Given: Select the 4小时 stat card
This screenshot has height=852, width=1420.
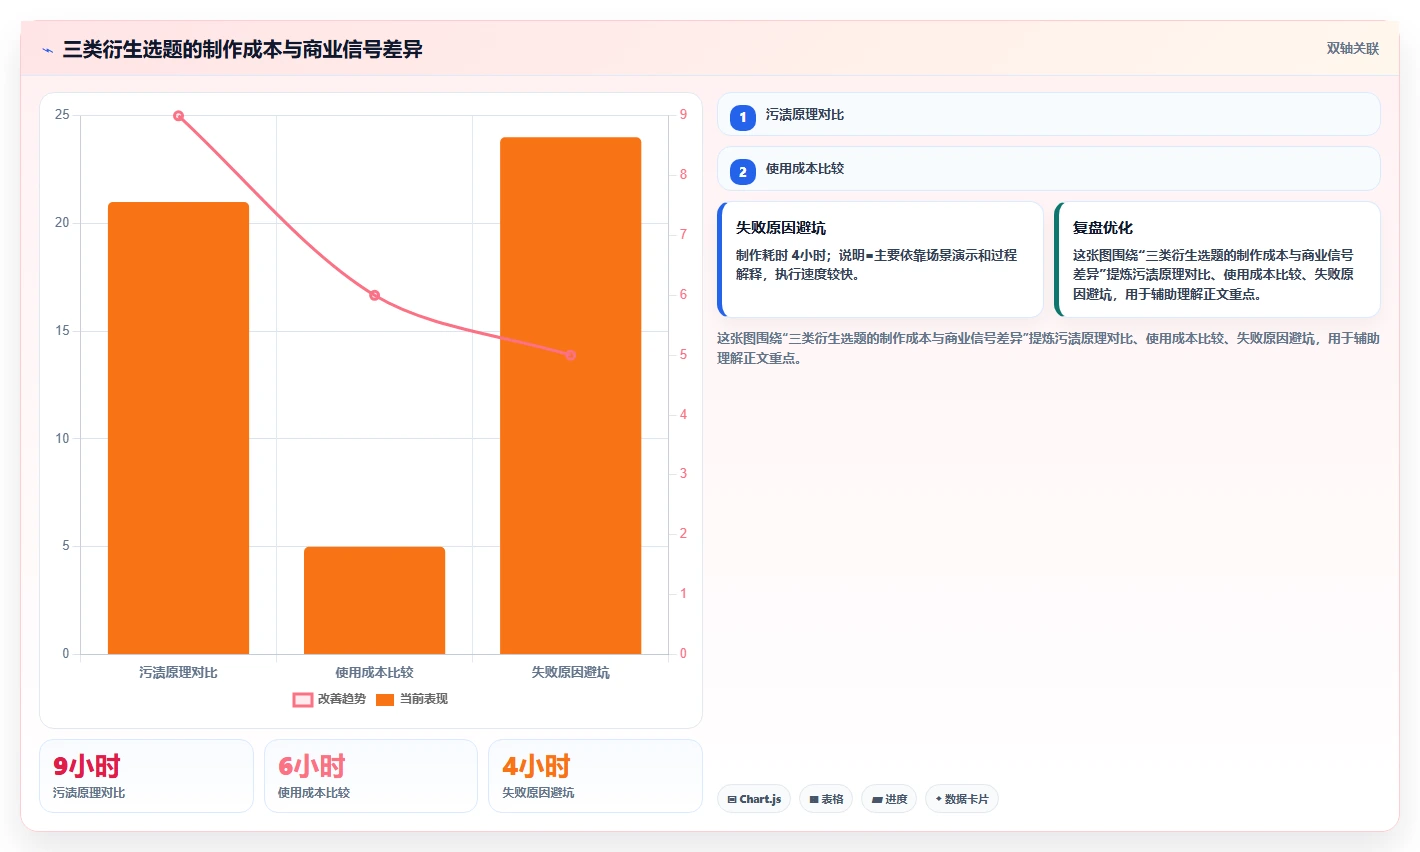Looking at the screenshot, I should click(595, 776).
